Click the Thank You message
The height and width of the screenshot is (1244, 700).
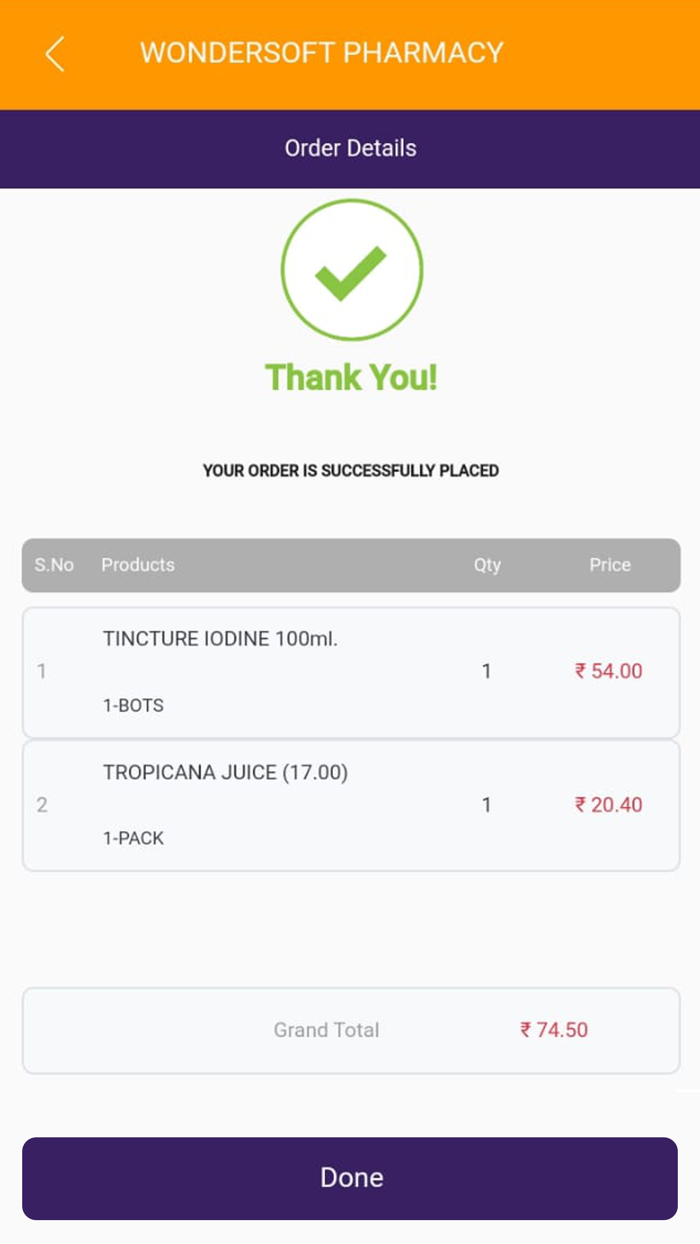point(351,378)
